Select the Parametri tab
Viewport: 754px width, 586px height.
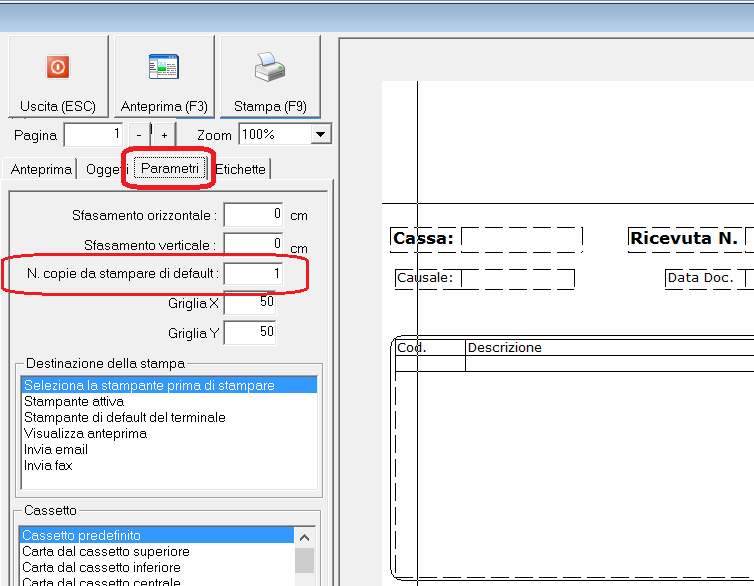[x=170, y=169]
